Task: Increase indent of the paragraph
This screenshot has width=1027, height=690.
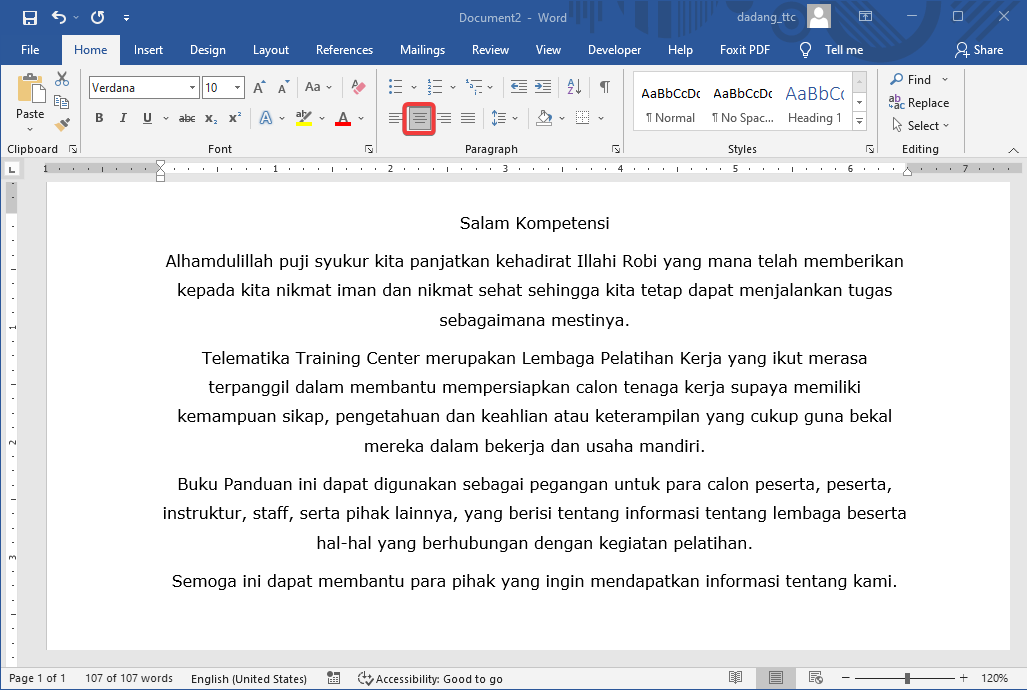Action: tap(543, 87)
